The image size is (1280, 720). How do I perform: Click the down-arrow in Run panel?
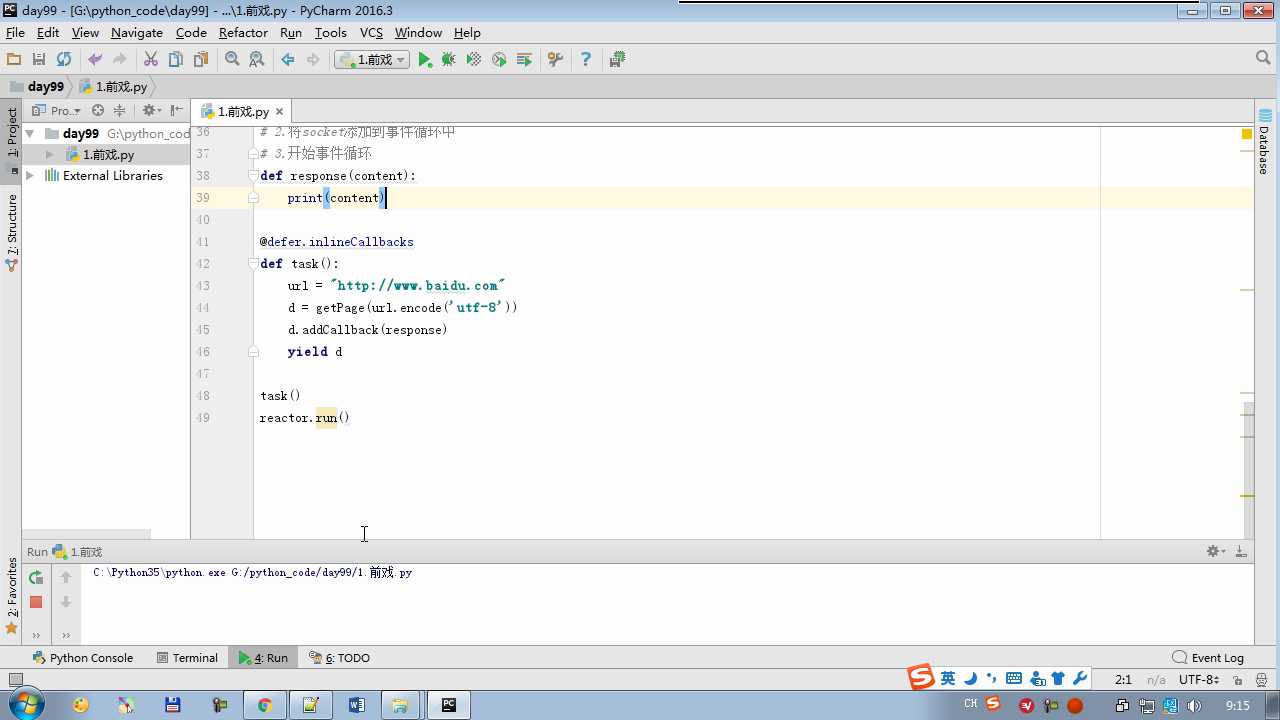pyautogui.click(x=66, y=602)
